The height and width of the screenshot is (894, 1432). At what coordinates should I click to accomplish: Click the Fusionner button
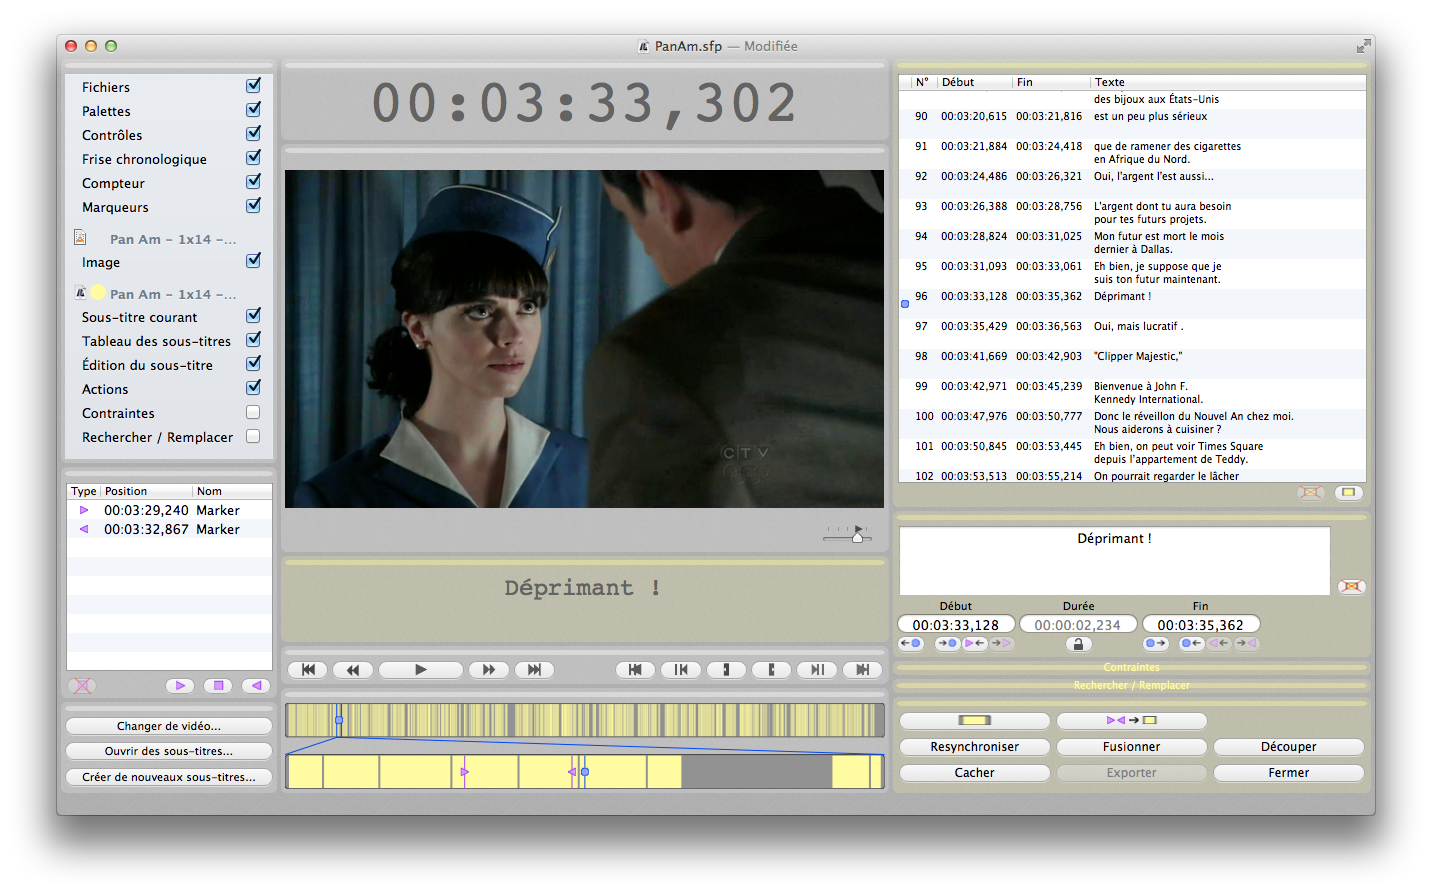(x=1132, y=747)
